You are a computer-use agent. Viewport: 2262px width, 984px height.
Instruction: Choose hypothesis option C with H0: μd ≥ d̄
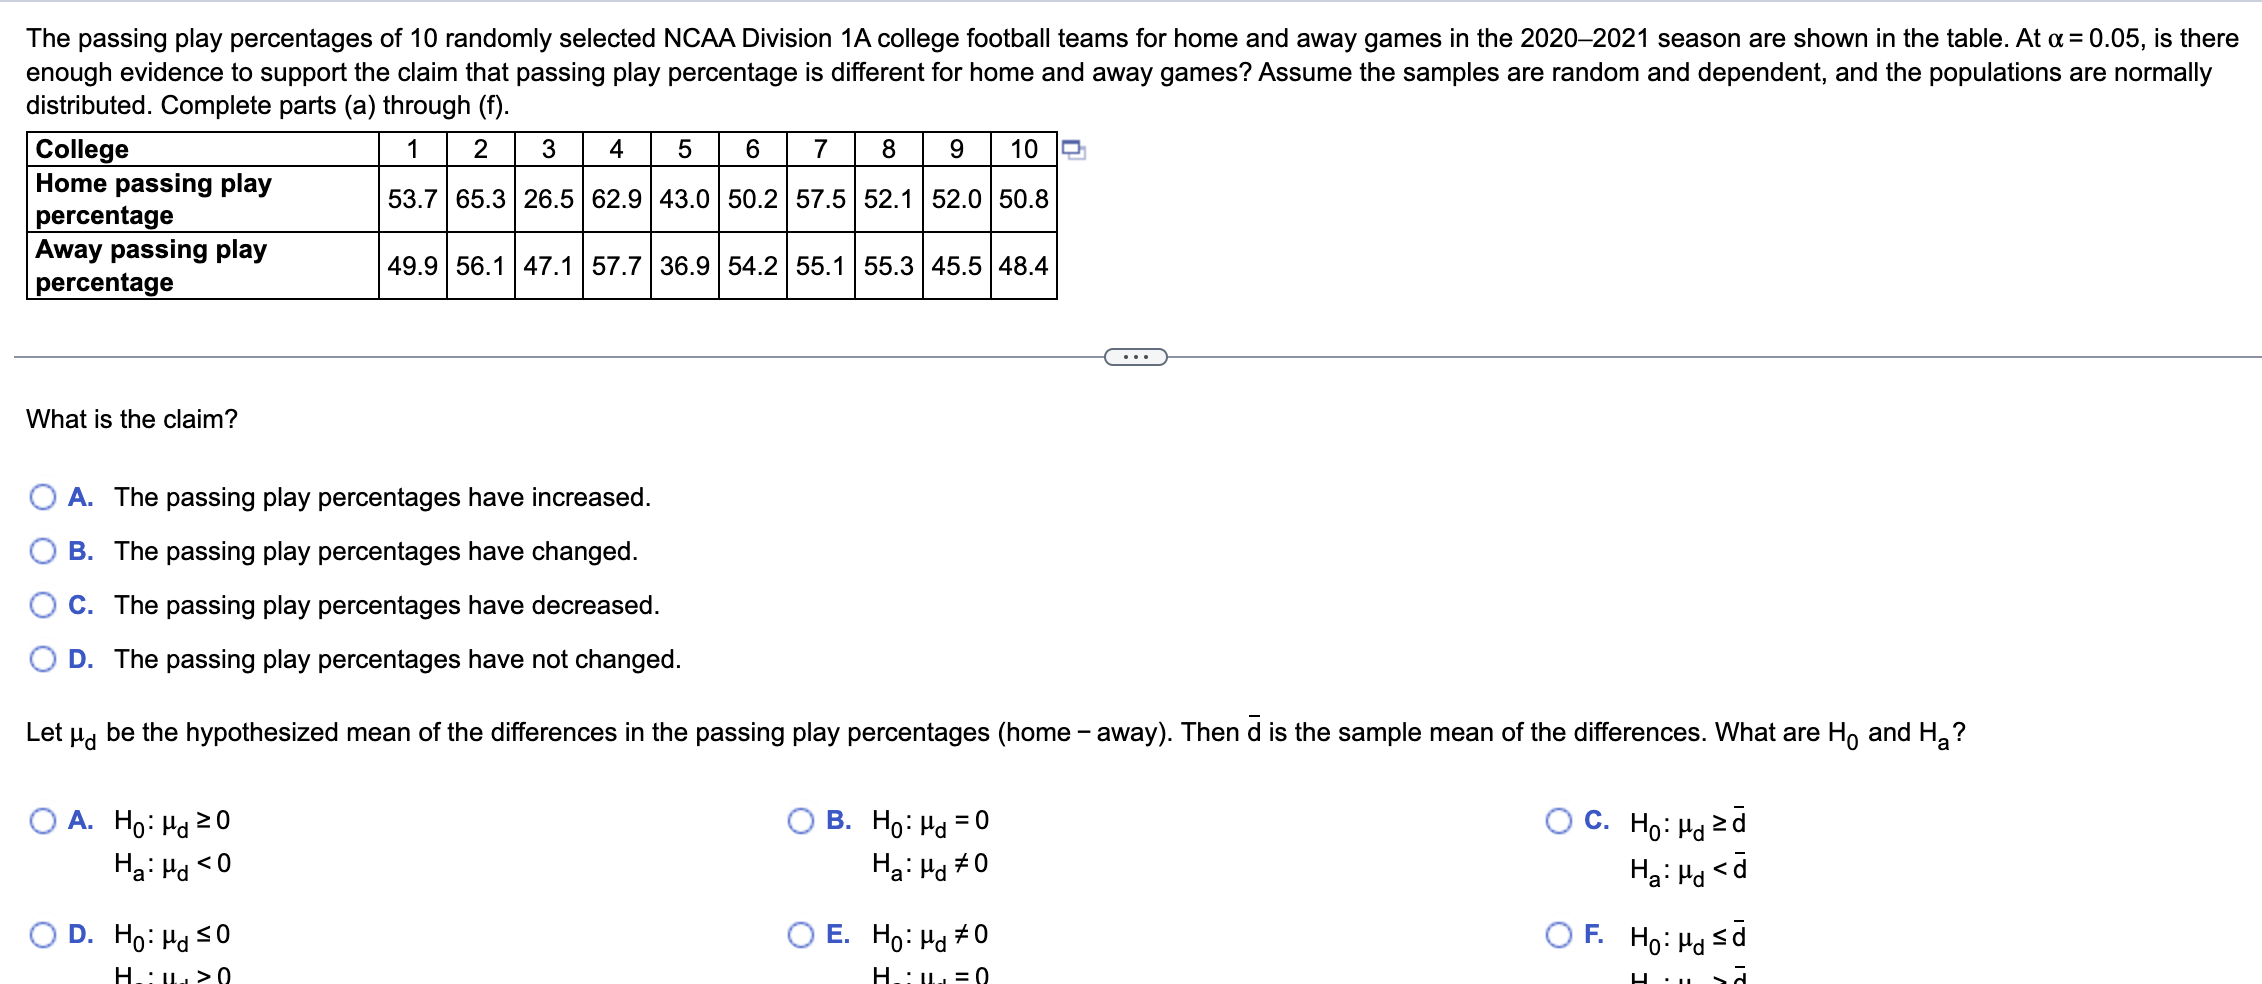coord(1557,820)
